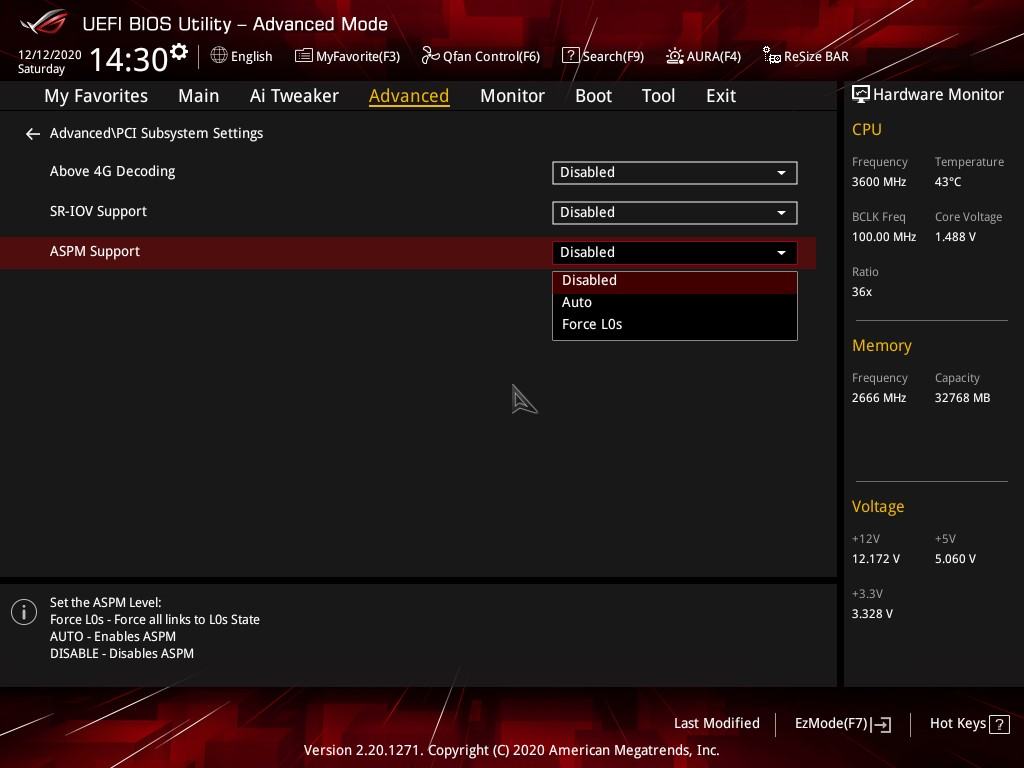
Task: Click the globe language icon
Action: 219,56
